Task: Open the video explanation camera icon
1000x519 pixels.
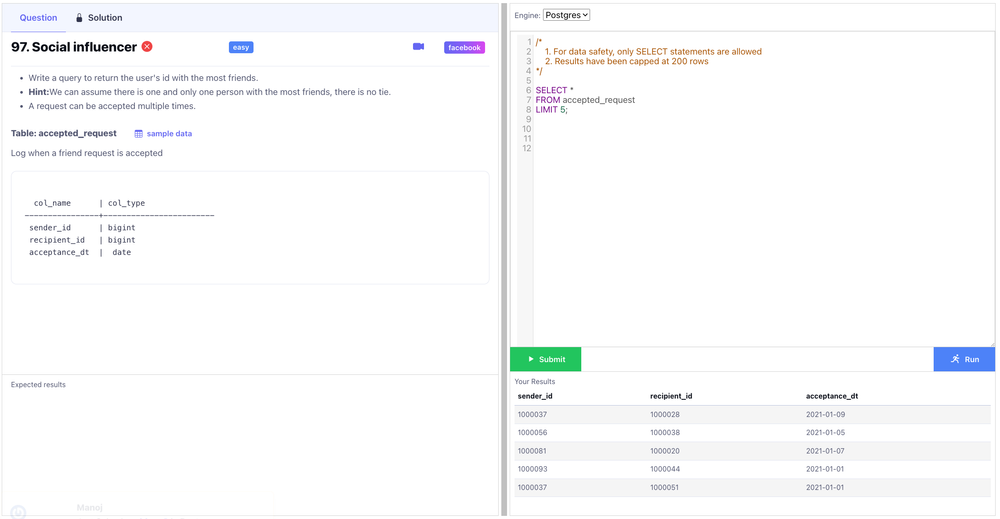Action: [x=418, y=47]
